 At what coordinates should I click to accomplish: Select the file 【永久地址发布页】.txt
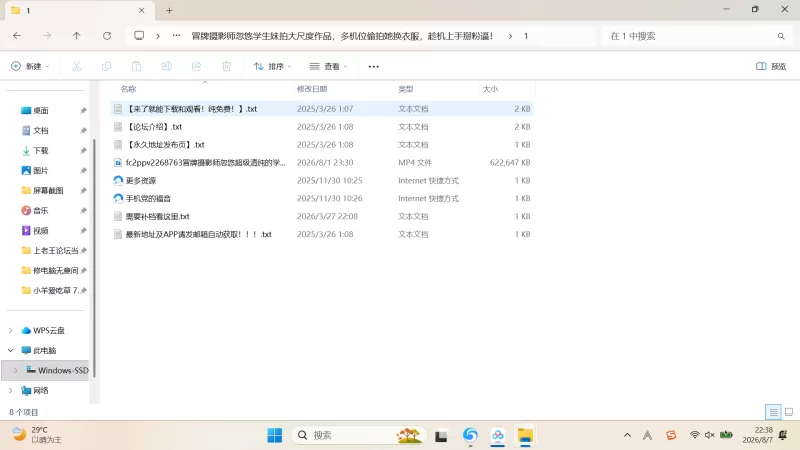[x=321, y=145]
